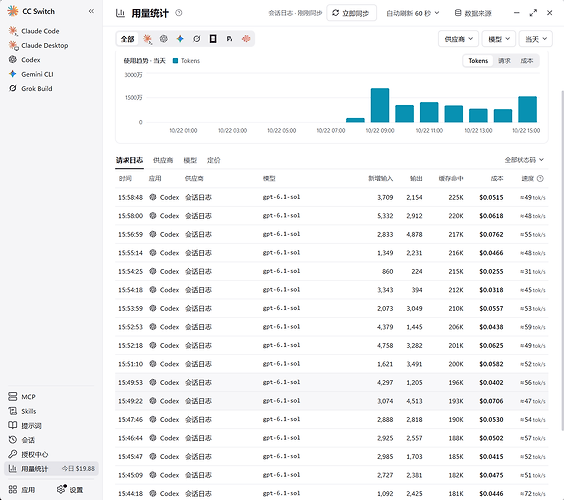The width and height of the screenshot is (564, 500).
Task: Filter usage by black square app icon
Action: 213,39
